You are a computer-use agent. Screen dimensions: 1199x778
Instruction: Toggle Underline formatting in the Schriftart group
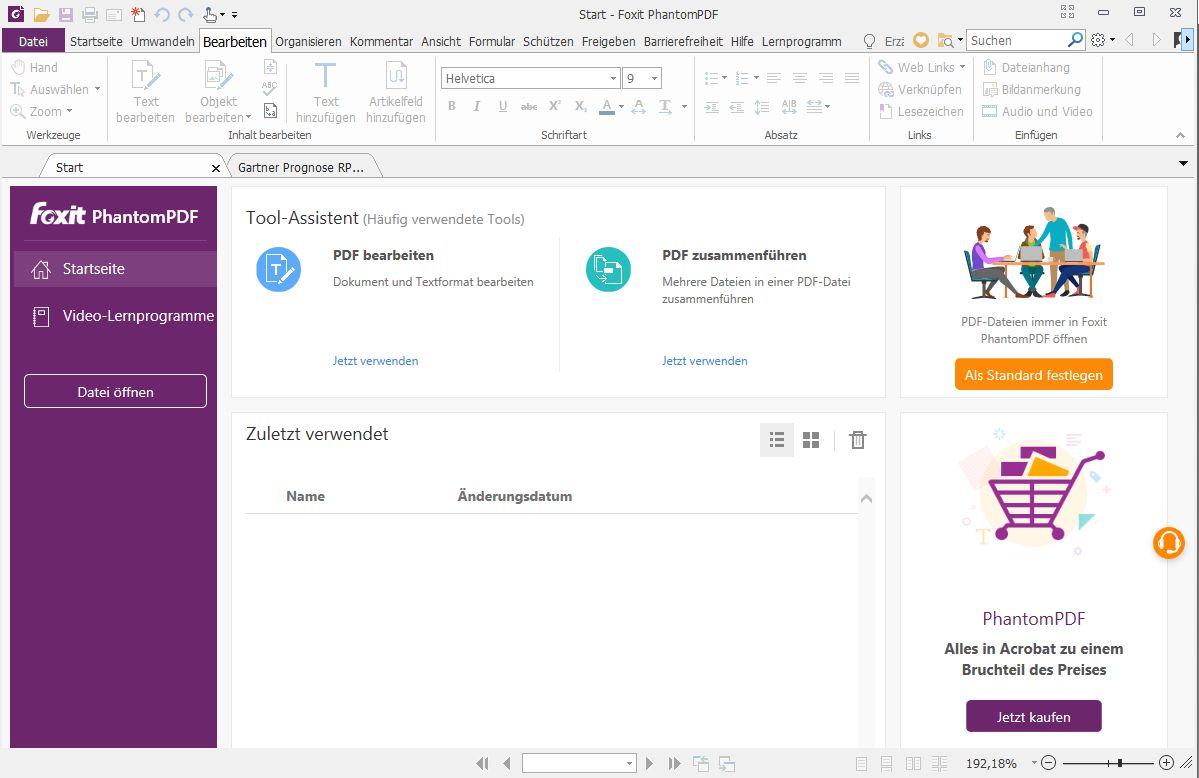pyautogui.click(x=502, y=106)
